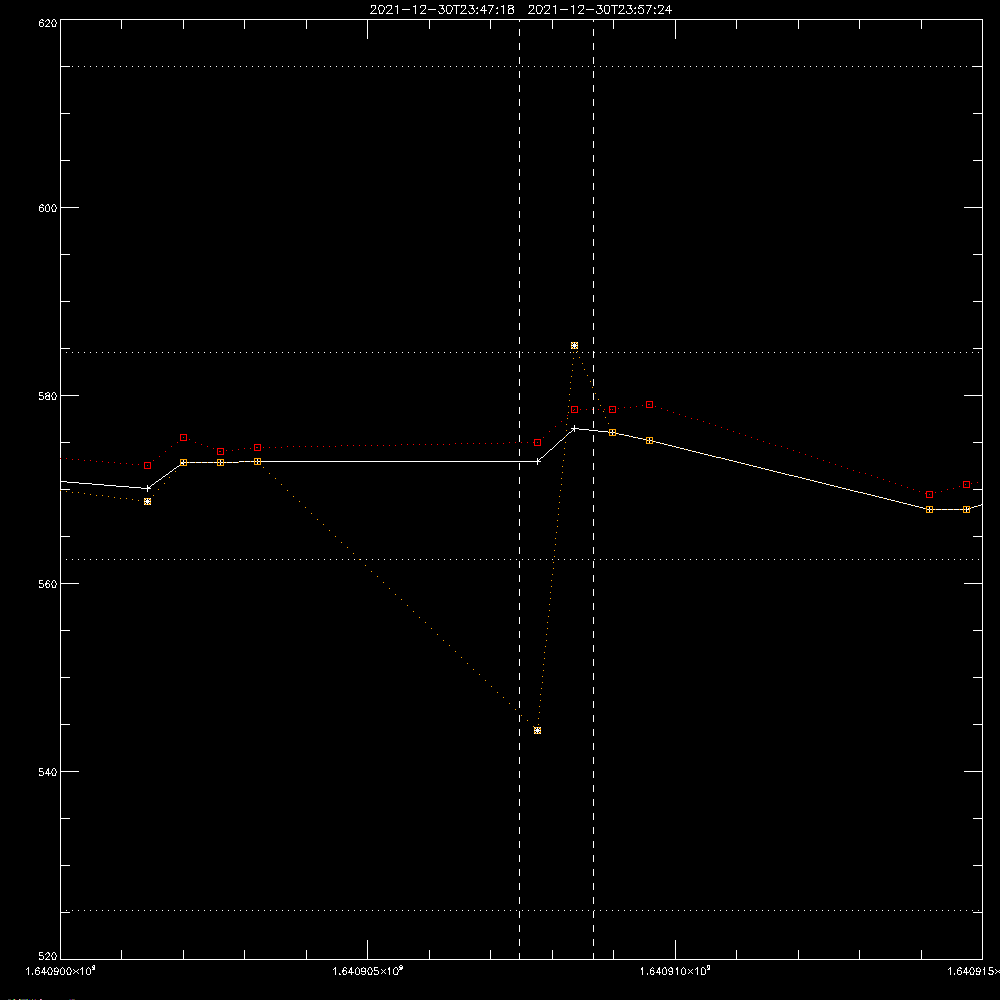
Task: Select the 620 y-axis label
Action: (x=48, y=23)
